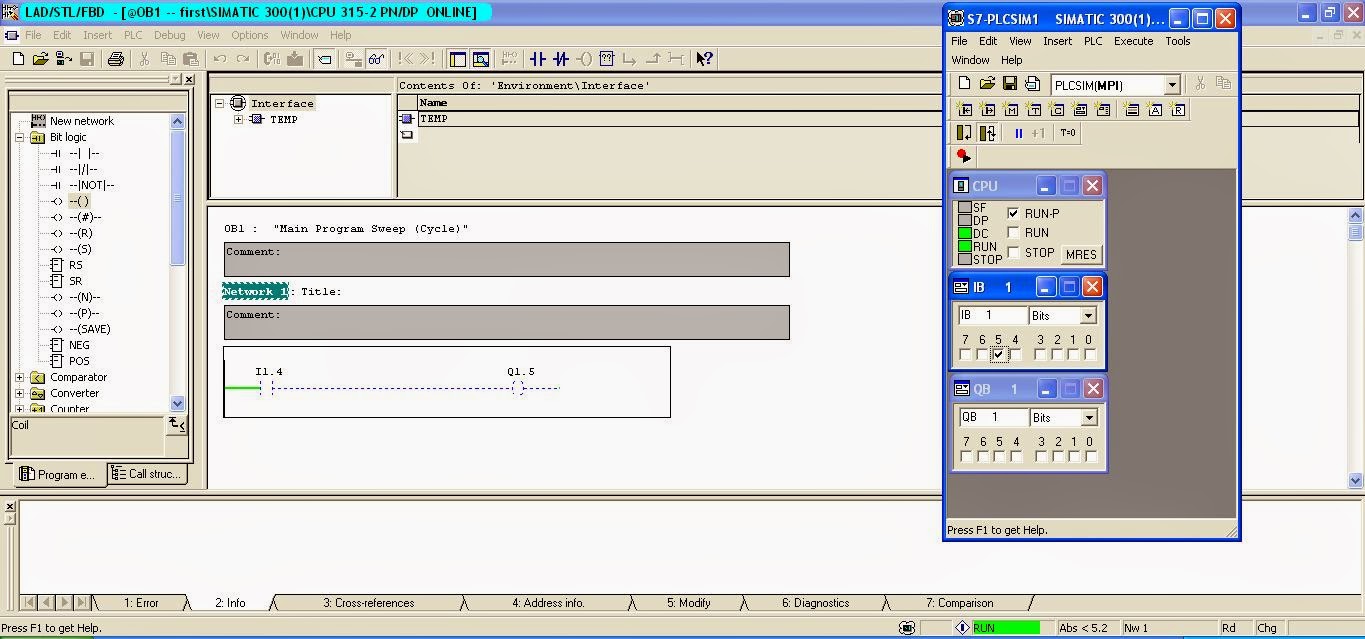1365x639 pixels.
Task: Select single scan mode in PLCSIM
Action: coord(964,133)
